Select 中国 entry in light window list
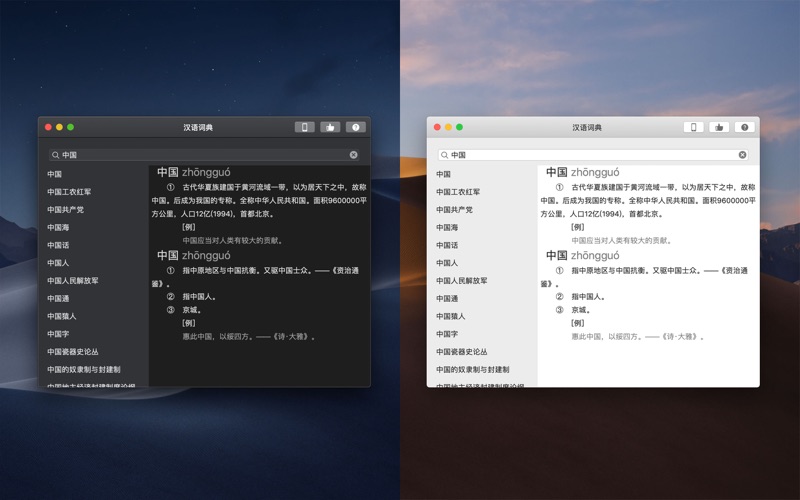Viewport: 800px width, 500px height. pyautogui.click(x=443, y=174)
